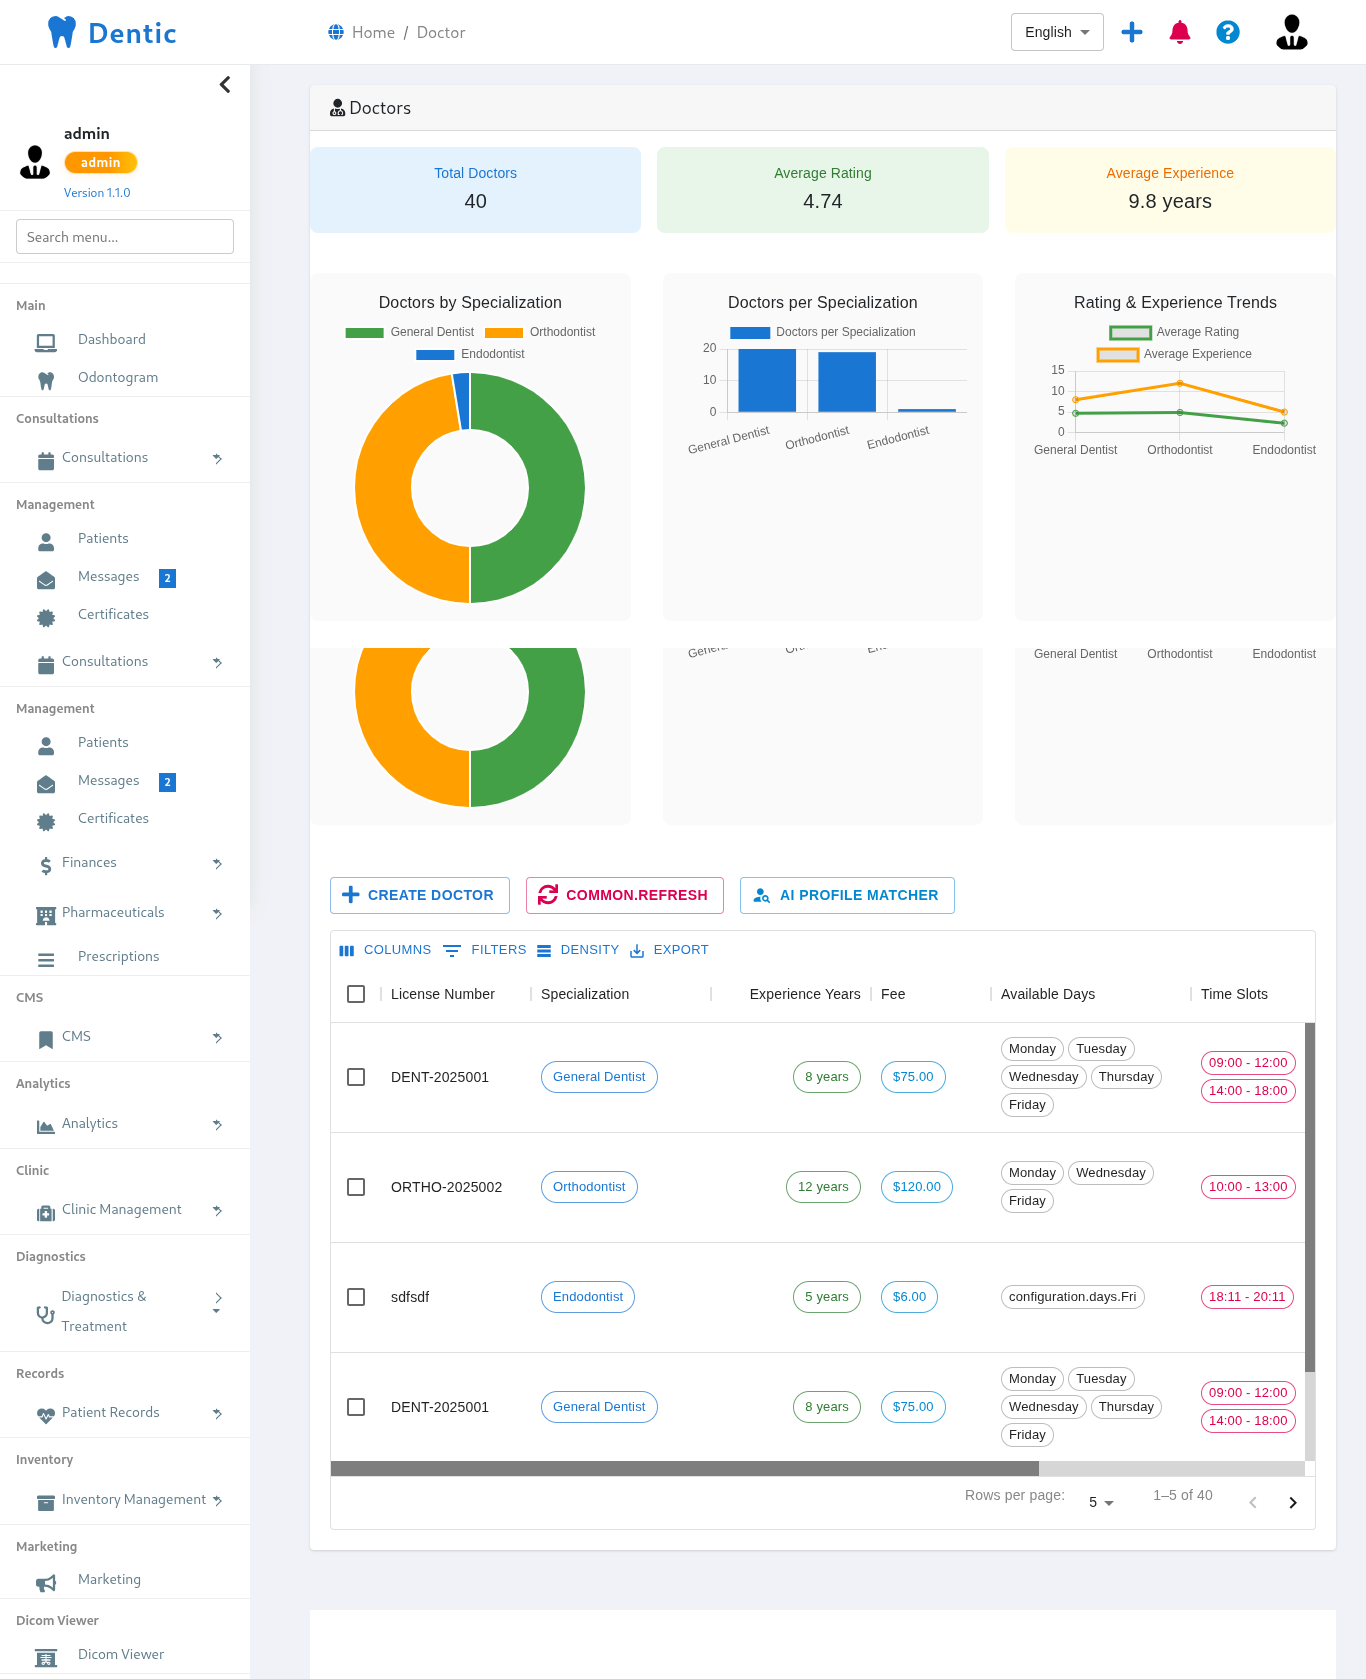Click the Export download icon
The height and width of the screenshot is (1679, 1366).
[637, 951]
